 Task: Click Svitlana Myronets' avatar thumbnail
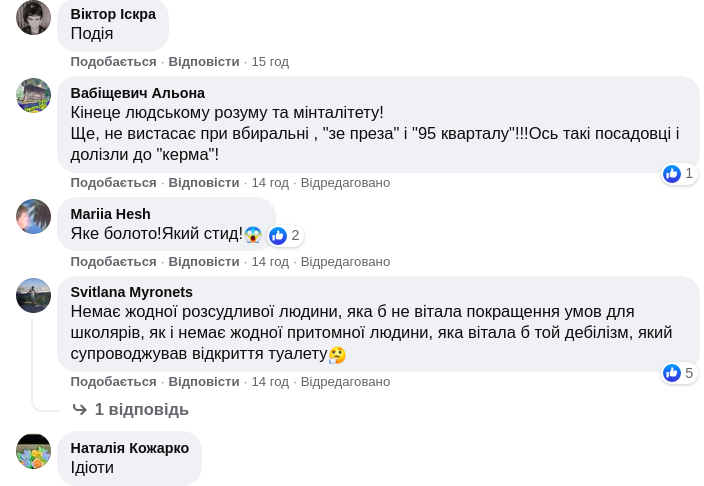[x=33, y=296]
